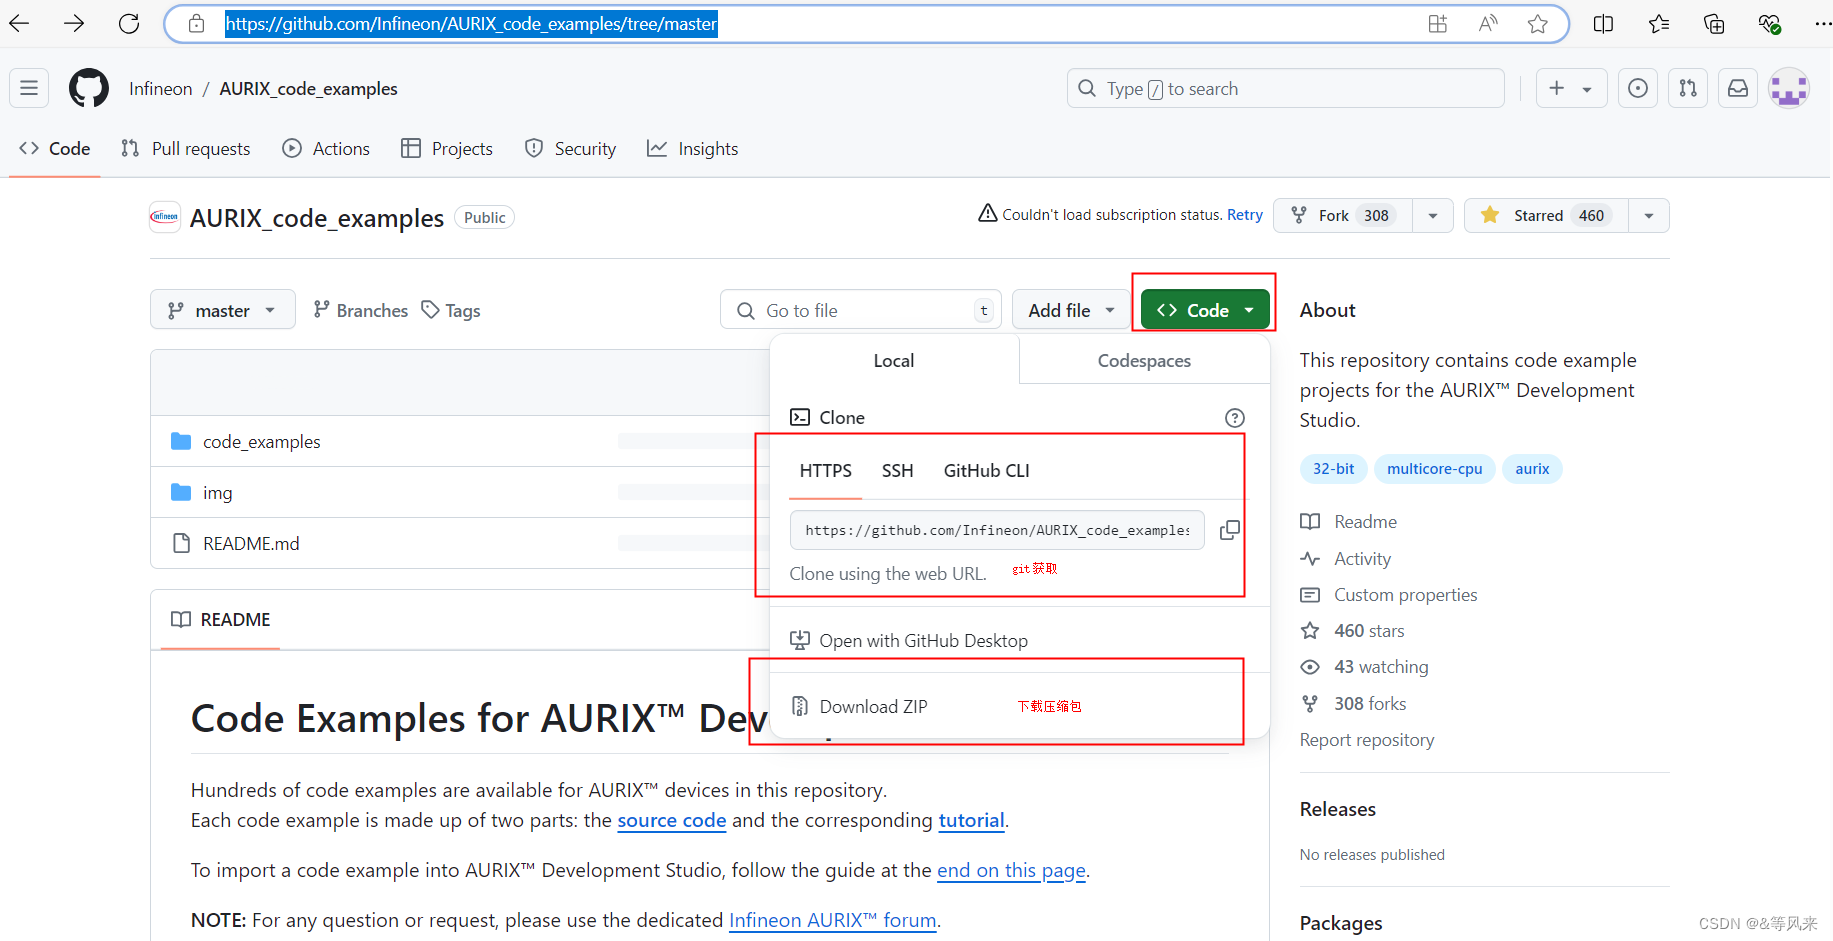Retry loading subscription status
This screenshot has width=1833, height=941.
click(1244, 215)
